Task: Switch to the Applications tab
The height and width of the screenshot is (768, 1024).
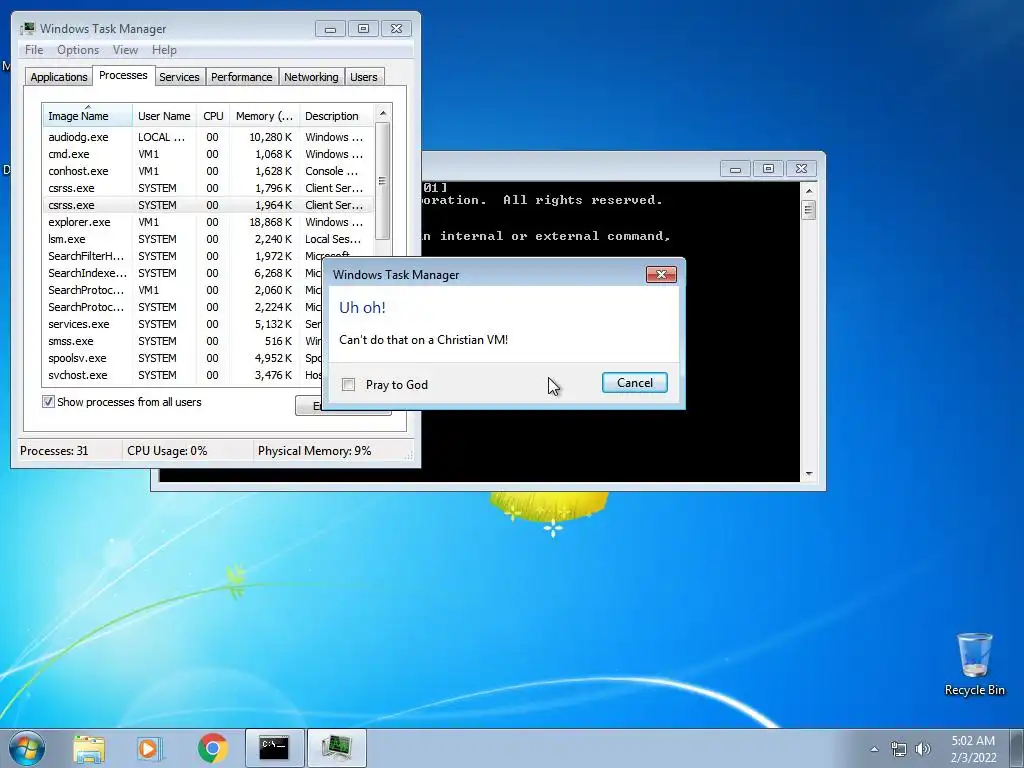Action: pyautogui.click(x=59, y=77)
